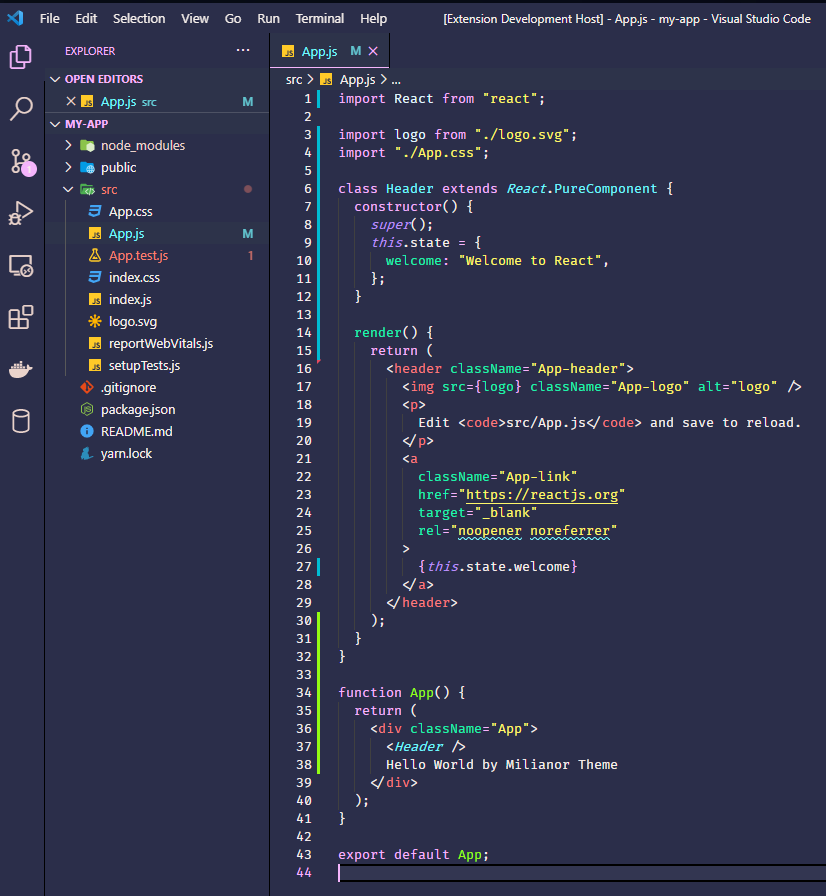This screenshot has height=896, width=826.
Task: Click the 'PureComponent' class name
Action: click(606, 189)
